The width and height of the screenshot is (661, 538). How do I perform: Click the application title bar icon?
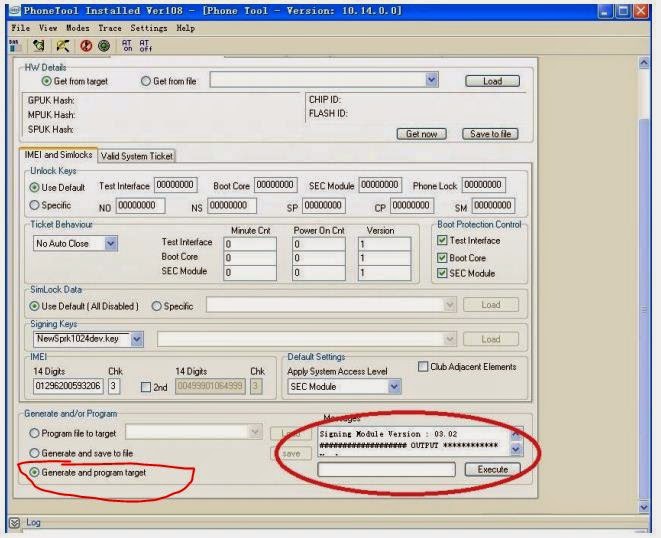(x=15, y=11)
